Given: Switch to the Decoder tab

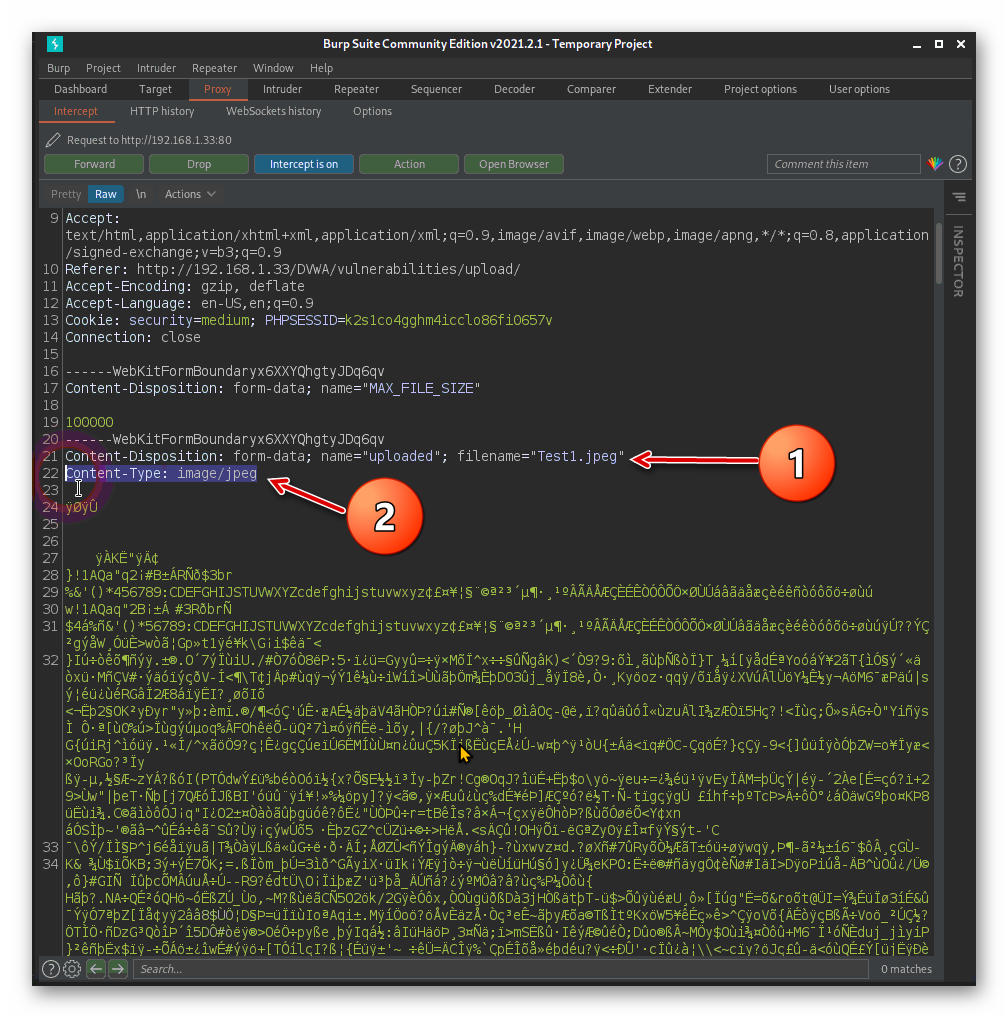Looking at the screenshot, I should tap(514, 90).
